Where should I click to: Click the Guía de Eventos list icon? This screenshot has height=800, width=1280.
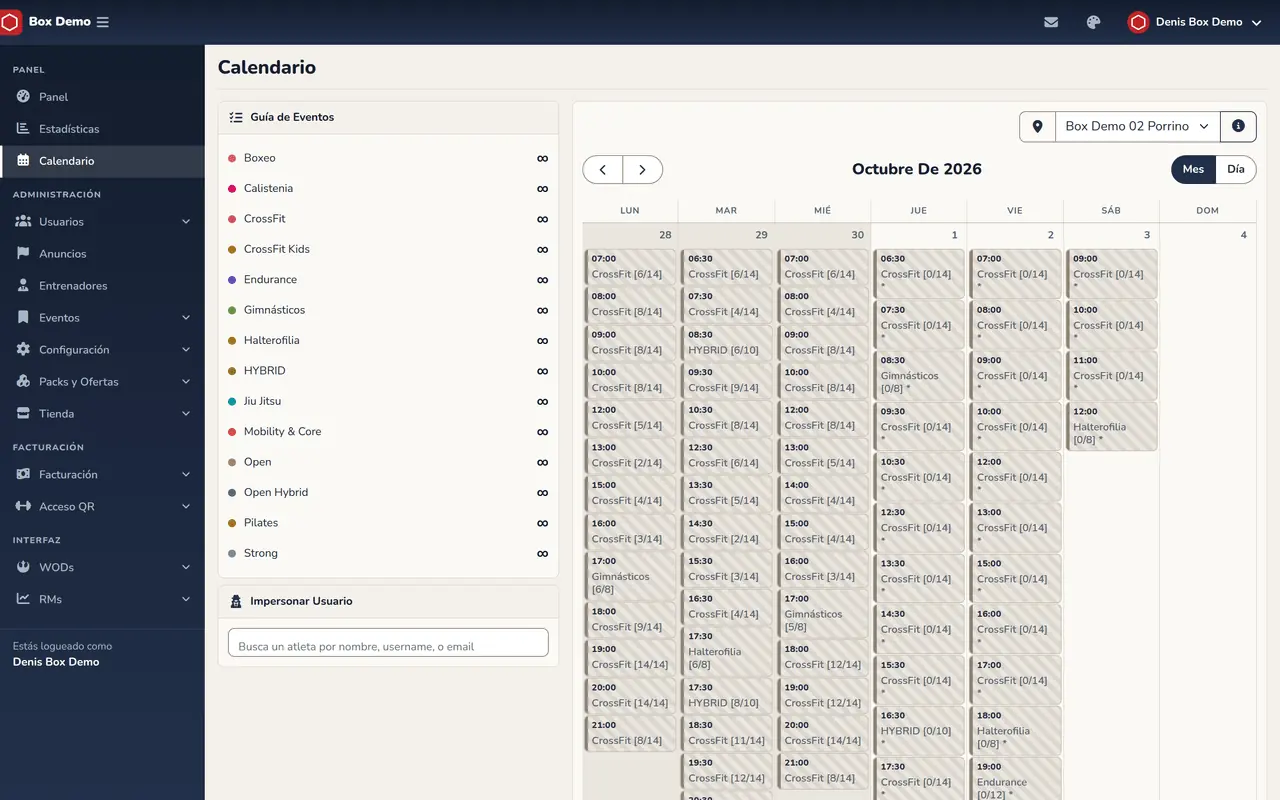click(x=236, y=117)
